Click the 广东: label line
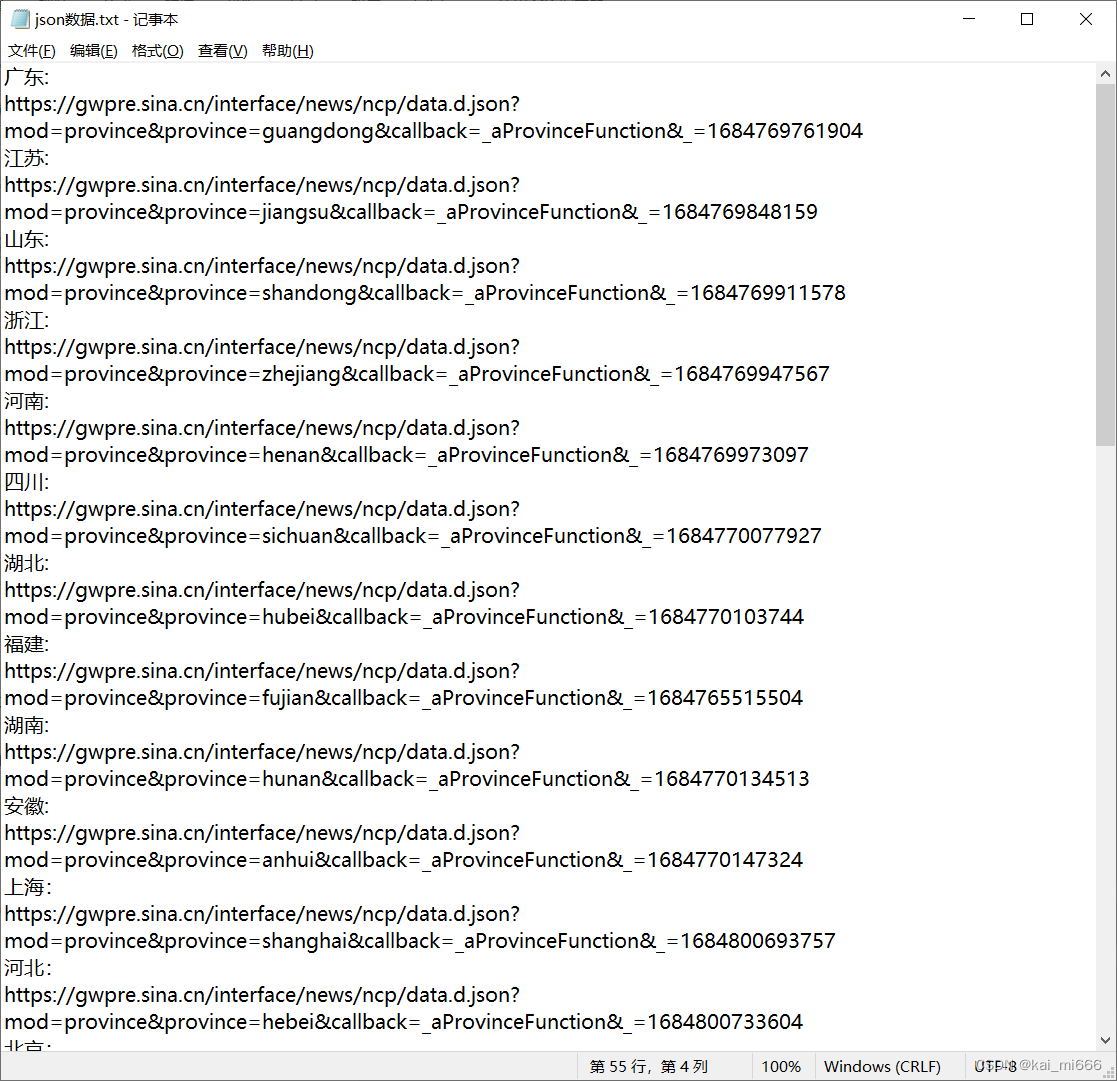This screenshot has width=1117, height=1081. coord(27,77)
